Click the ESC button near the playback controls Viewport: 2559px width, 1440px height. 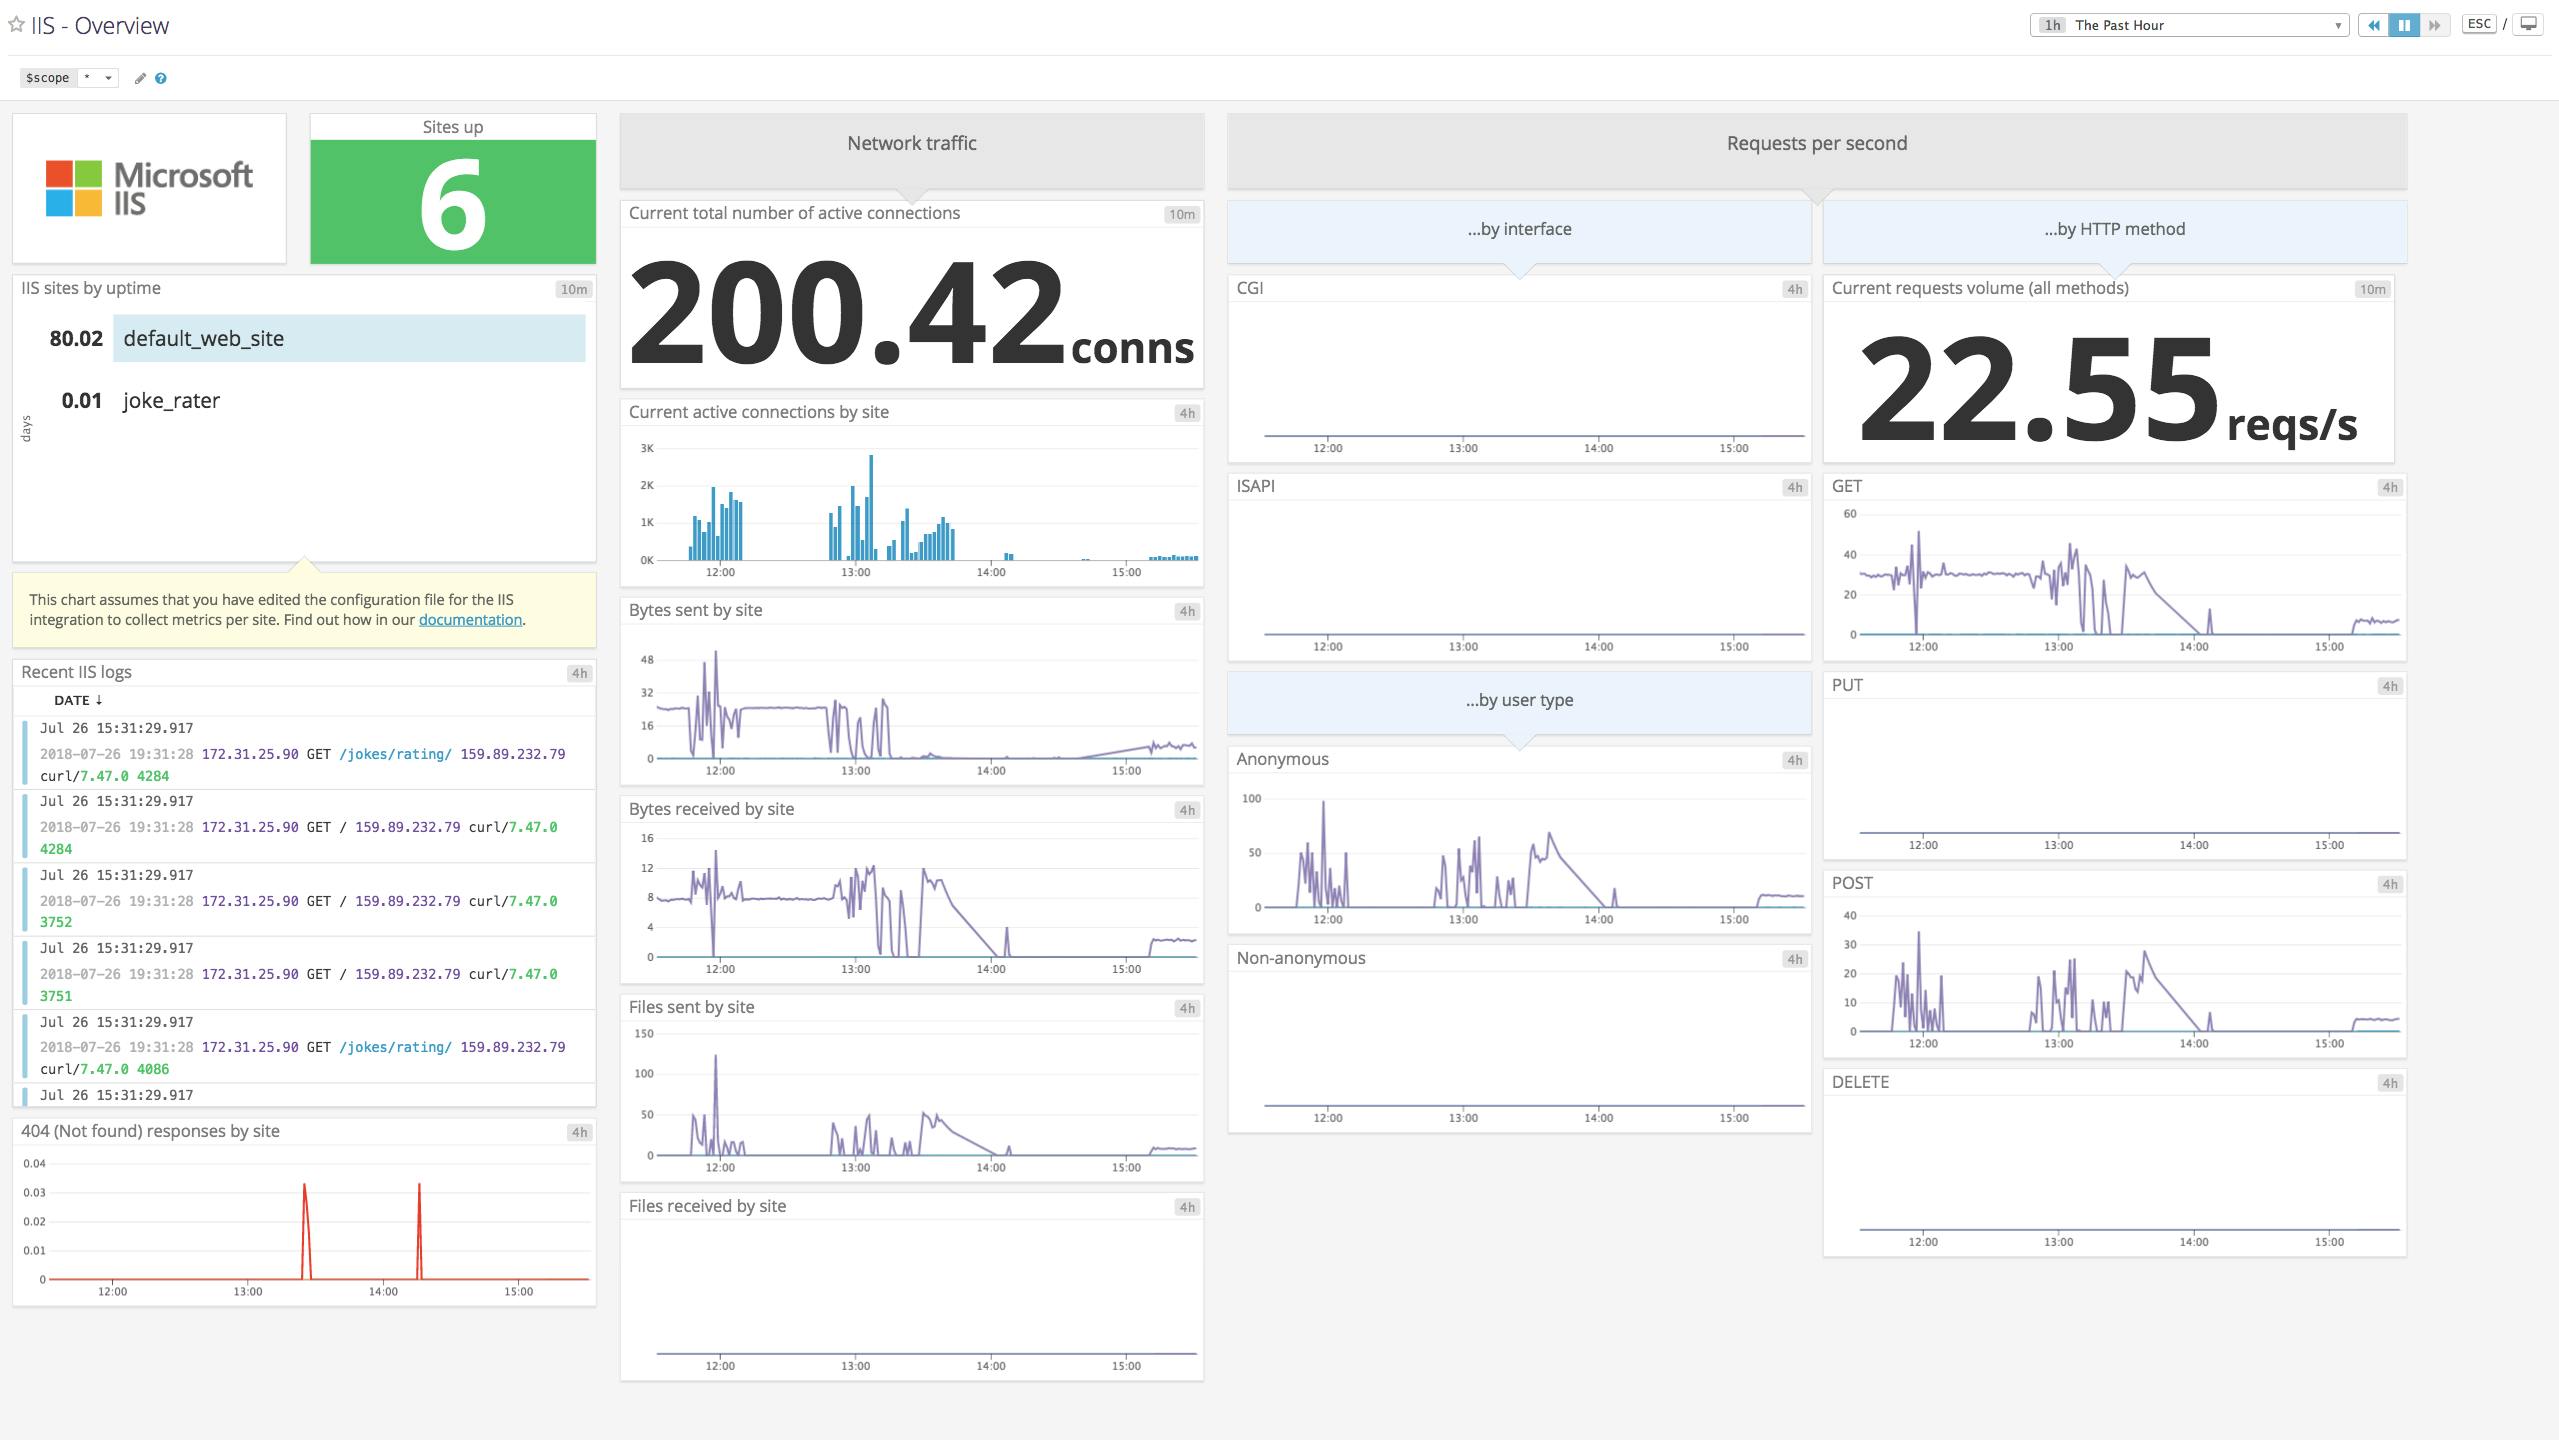(x=2479, y=22)
